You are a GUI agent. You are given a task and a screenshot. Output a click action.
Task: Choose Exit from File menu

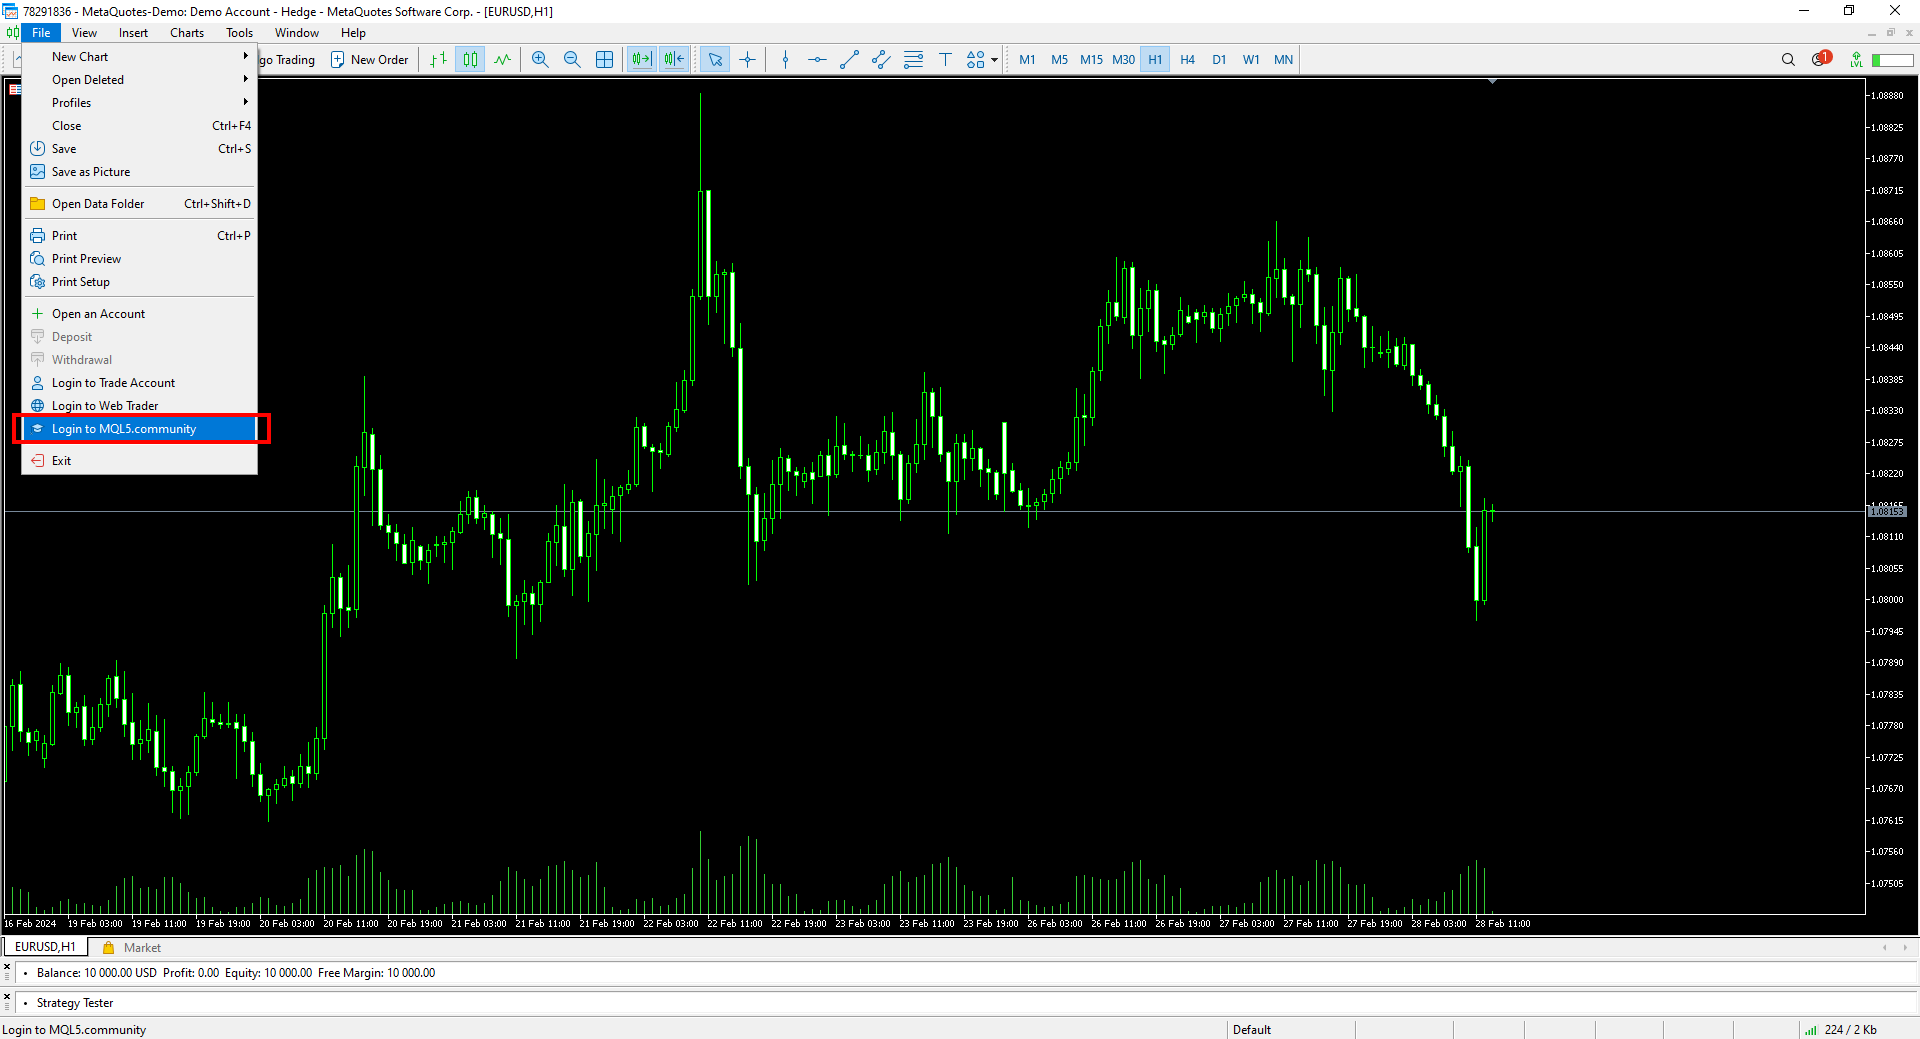pyautogui.click(x=140, y=461)
